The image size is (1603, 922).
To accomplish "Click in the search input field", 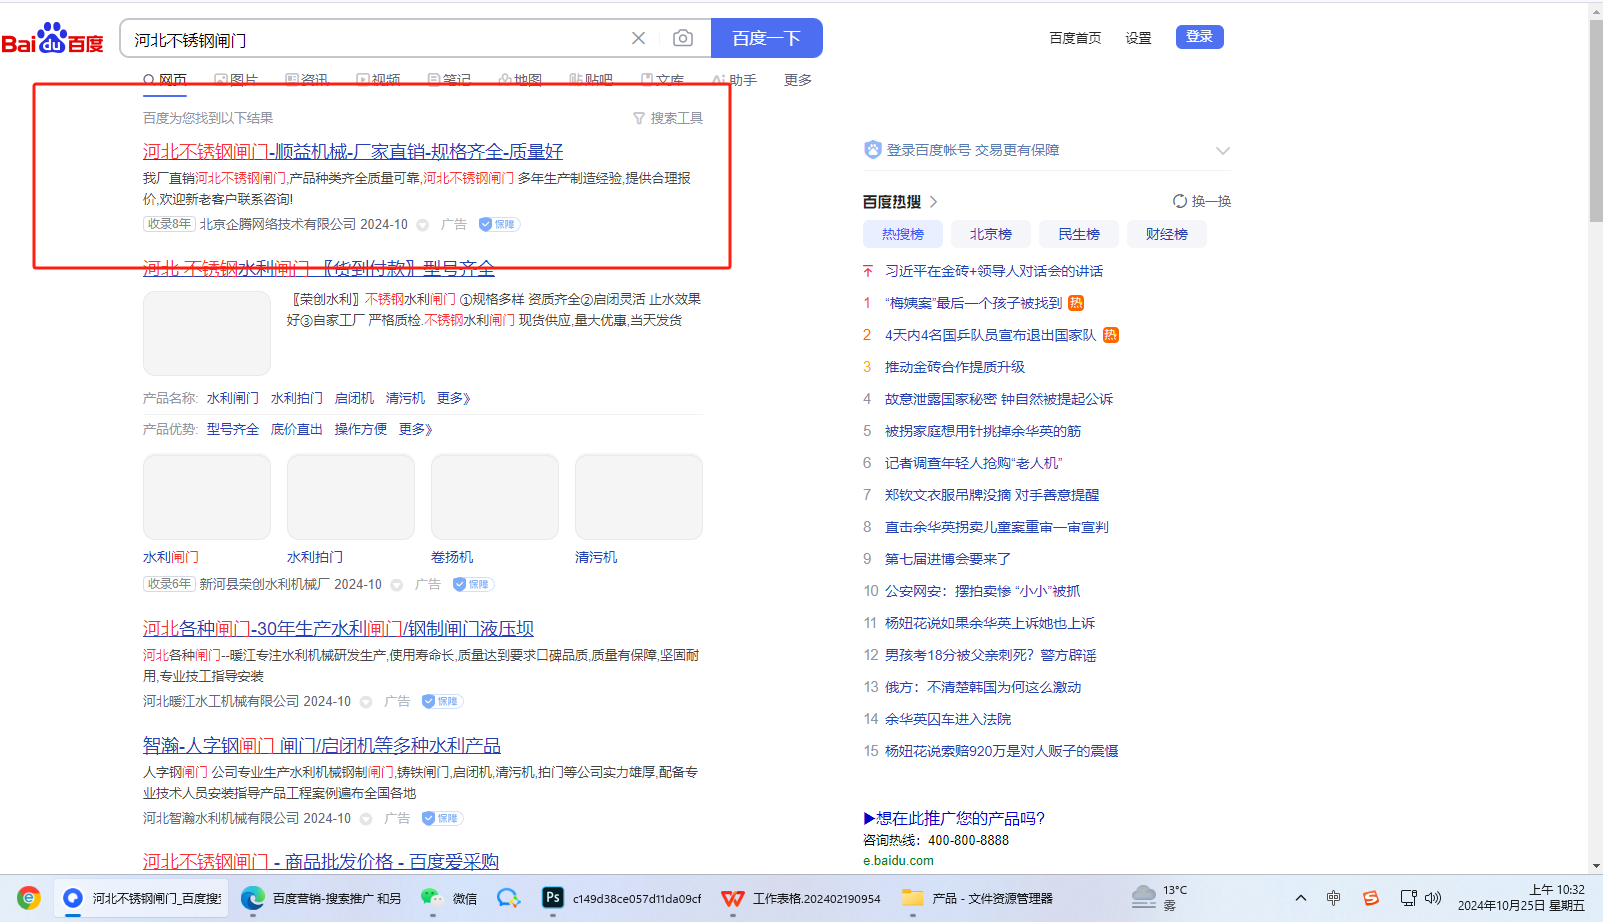I will point(375,39).
